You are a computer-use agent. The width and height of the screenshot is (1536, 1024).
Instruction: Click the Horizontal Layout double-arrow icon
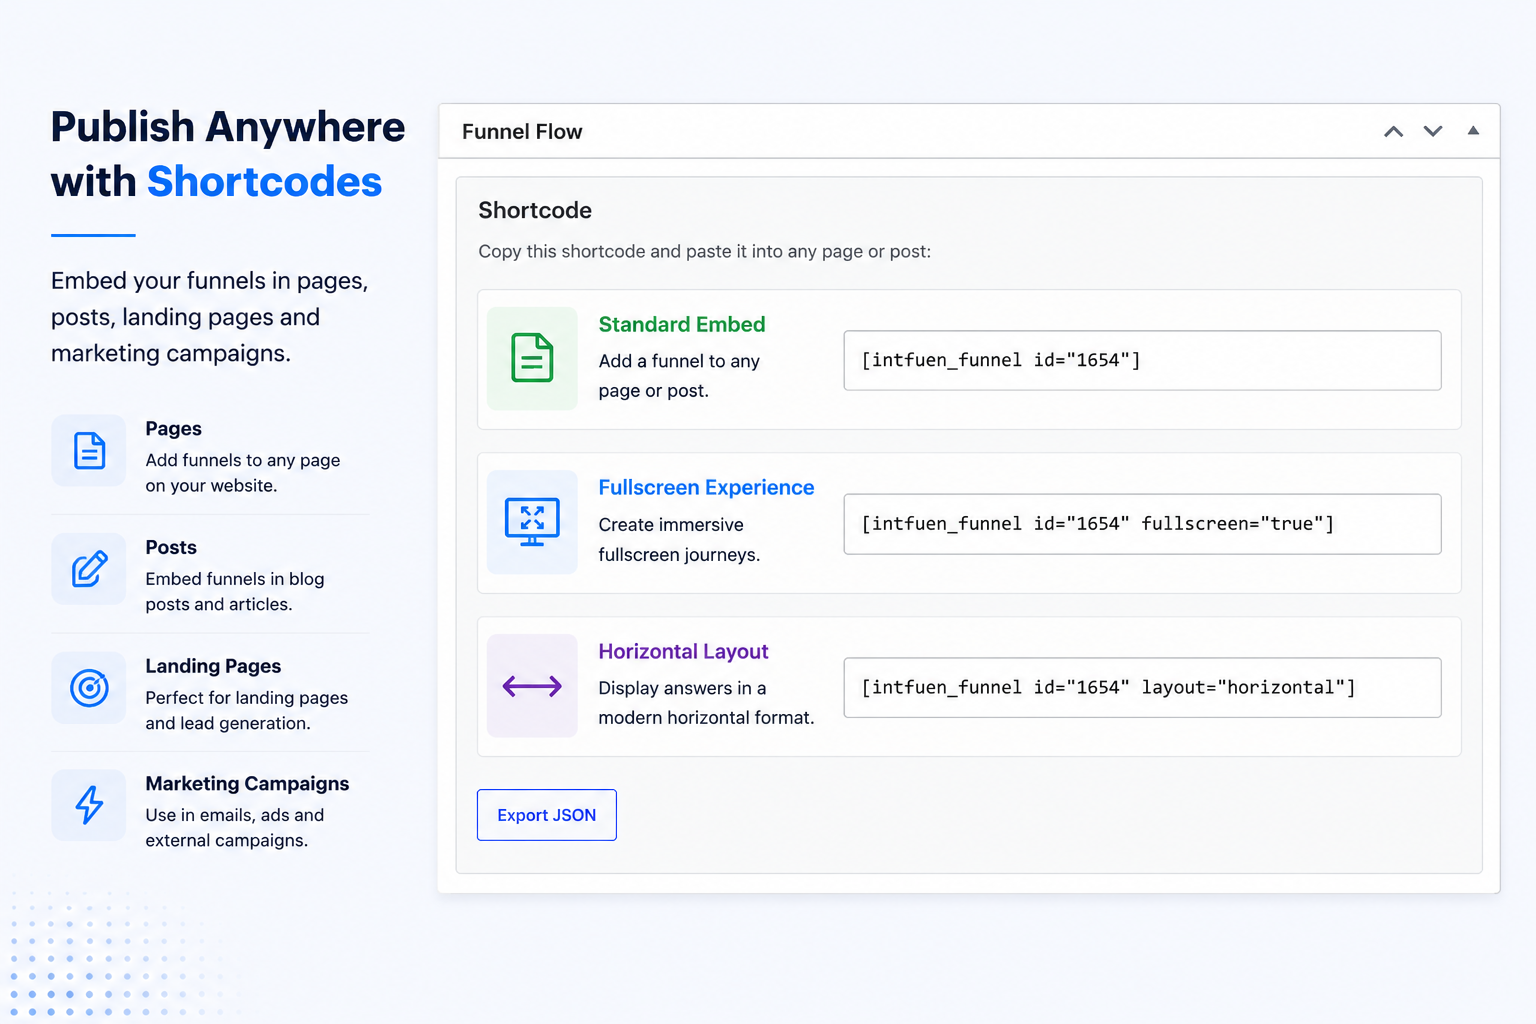(532, 686)
